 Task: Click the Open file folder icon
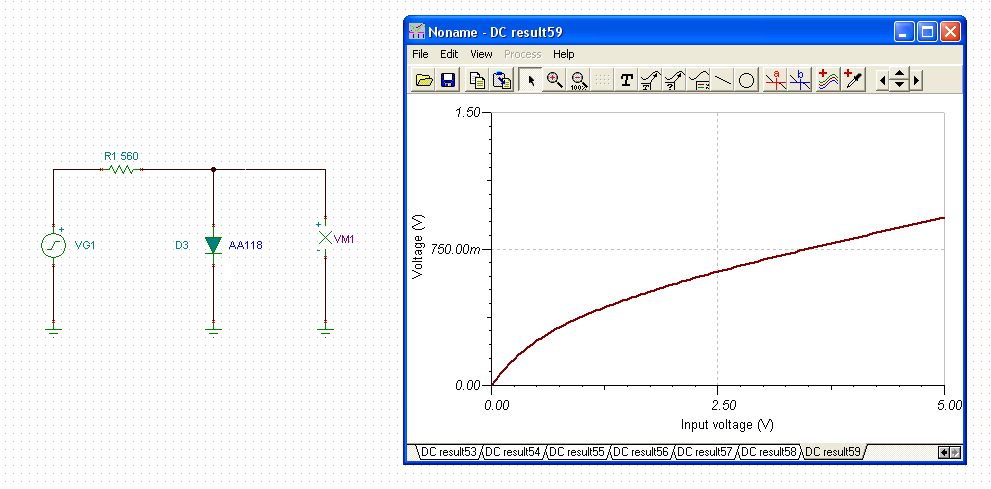pos(424,80)
